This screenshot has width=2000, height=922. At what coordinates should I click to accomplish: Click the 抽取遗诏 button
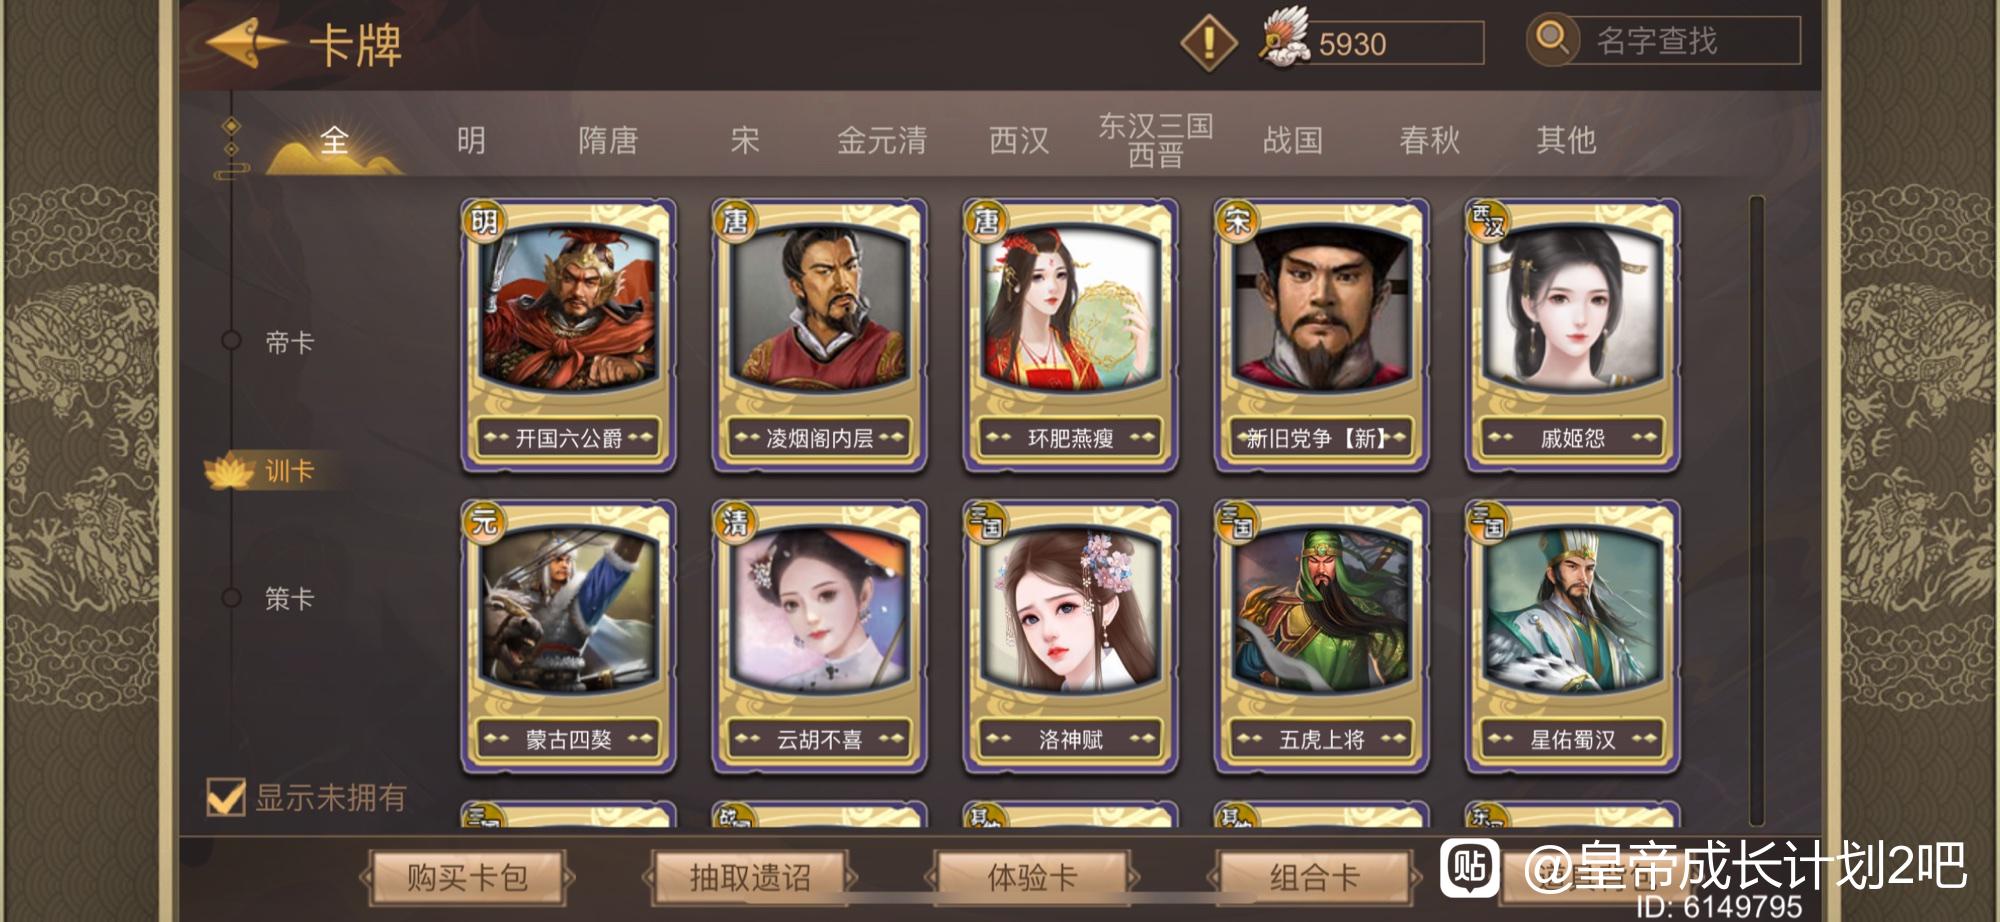[x=750, y=878]
